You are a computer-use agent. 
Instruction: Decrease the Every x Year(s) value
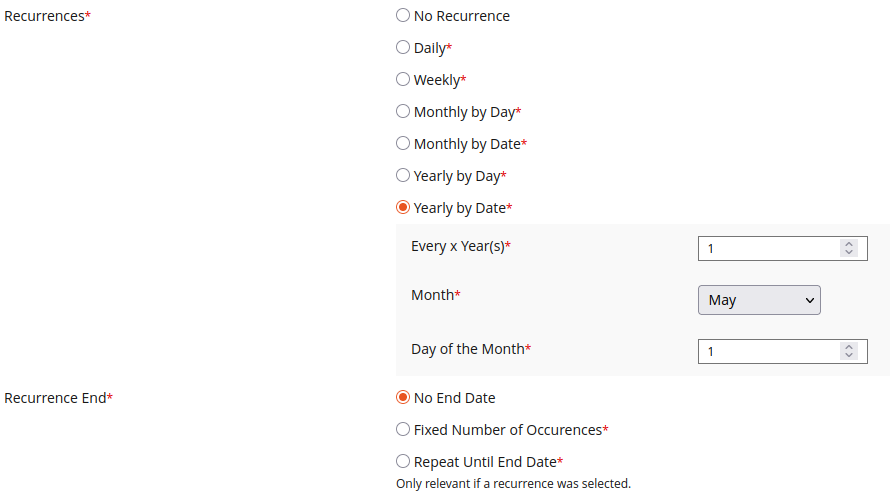click(x=849, y=252)
